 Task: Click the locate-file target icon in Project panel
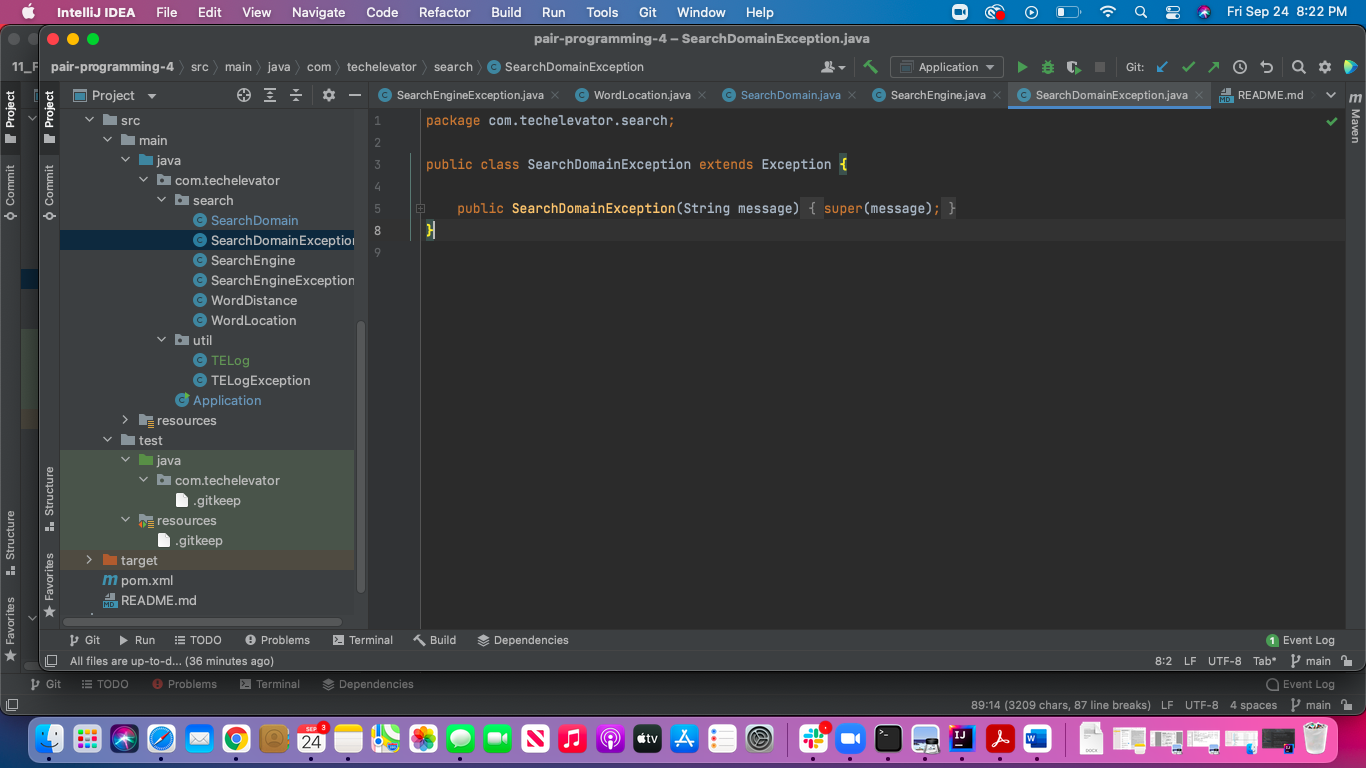tap(244, 95)
